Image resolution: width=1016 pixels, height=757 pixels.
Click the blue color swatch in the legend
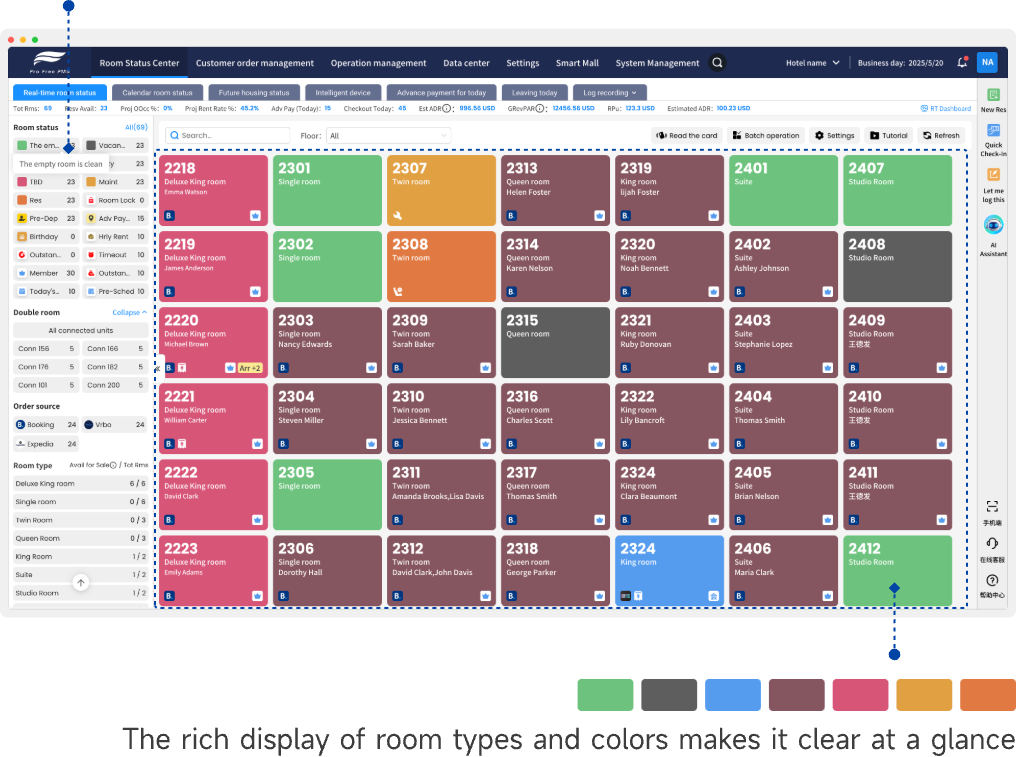[x=733, y=694]
